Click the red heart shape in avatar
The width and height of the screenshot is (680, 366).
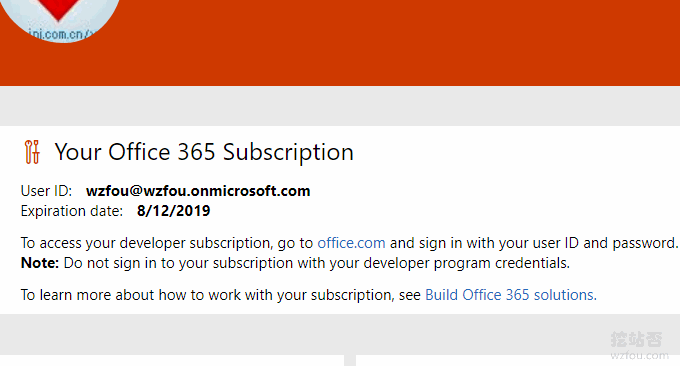click(59, 9)
